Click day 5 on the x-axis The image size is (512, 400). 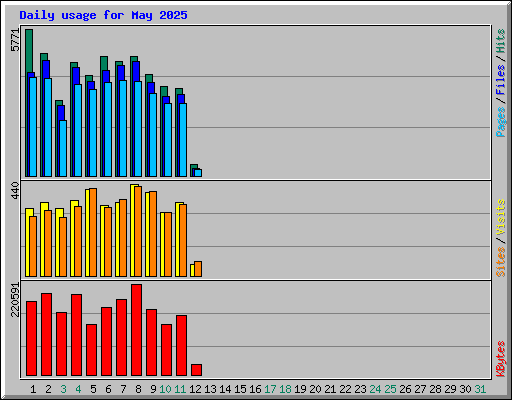tap(93, 389)
